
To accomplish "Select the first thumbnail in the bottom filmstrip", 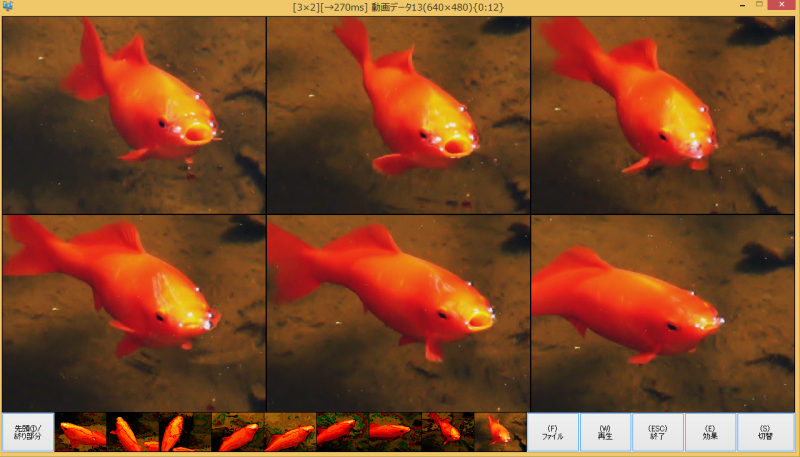I will pyautogui.click(x=81, y=432).
